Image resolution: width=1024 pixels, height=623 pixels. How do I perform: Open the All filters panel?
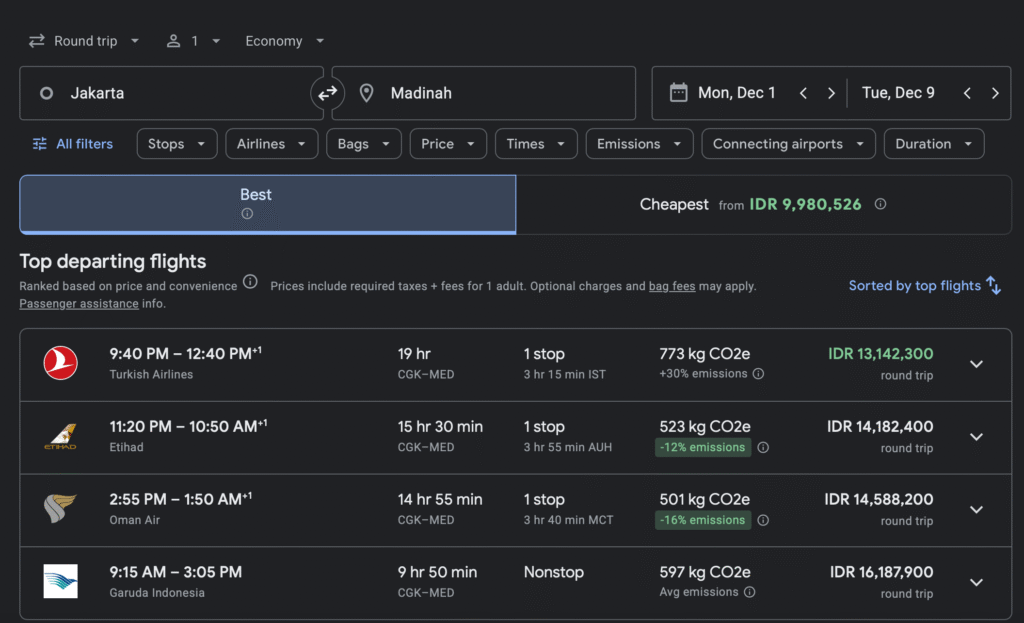tap(72, 144)
